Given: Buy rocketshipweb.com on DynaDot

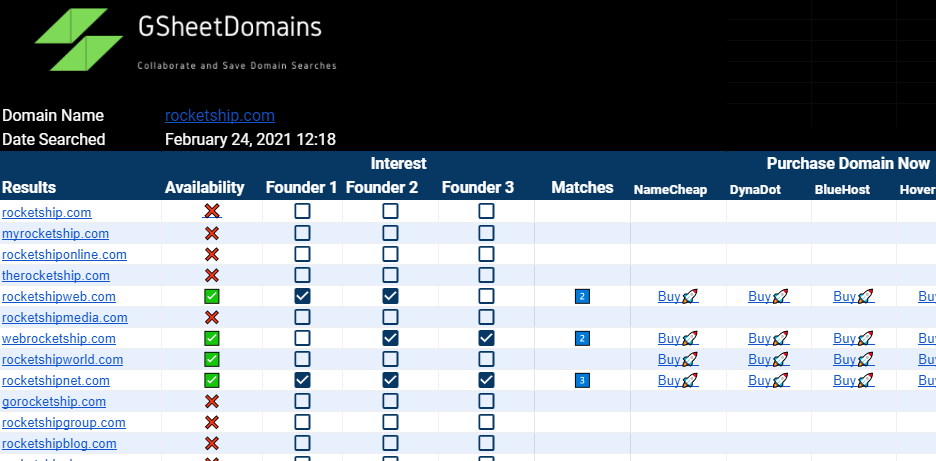Looking at the screenshot, I should click(x=769, y=296).
